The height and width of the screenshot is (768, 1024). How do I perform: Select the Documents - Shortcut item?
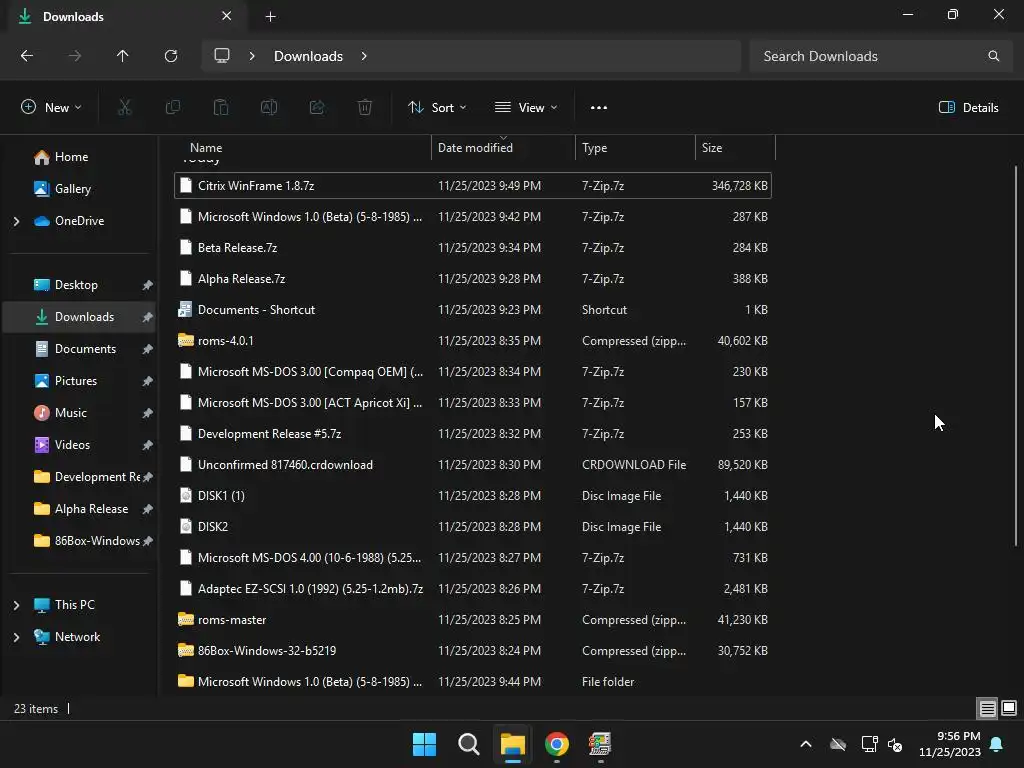pos(473,310)
